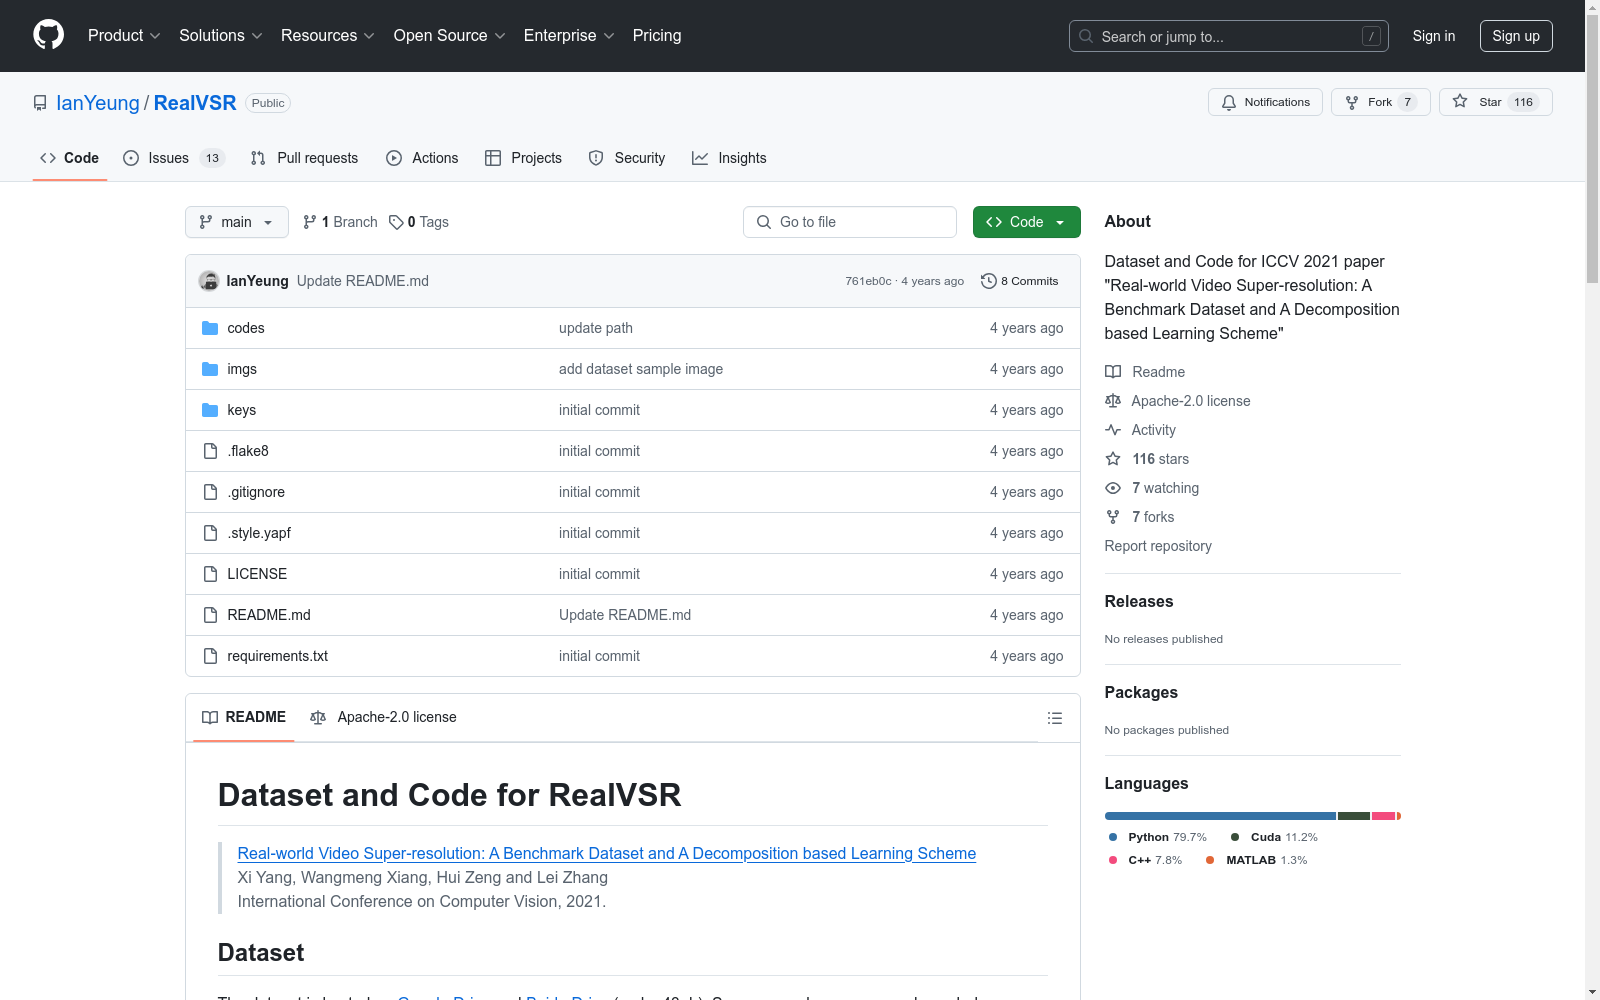Switch to the Issues tab
1600x1000 pixels.
[x=174, y=158]
